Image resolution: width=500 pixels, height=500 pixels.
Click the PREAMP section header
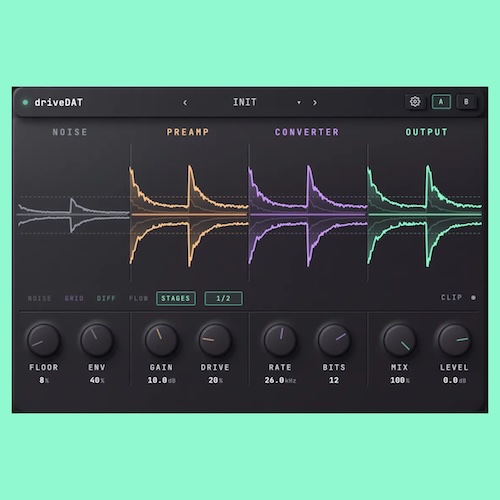(188, 132)
